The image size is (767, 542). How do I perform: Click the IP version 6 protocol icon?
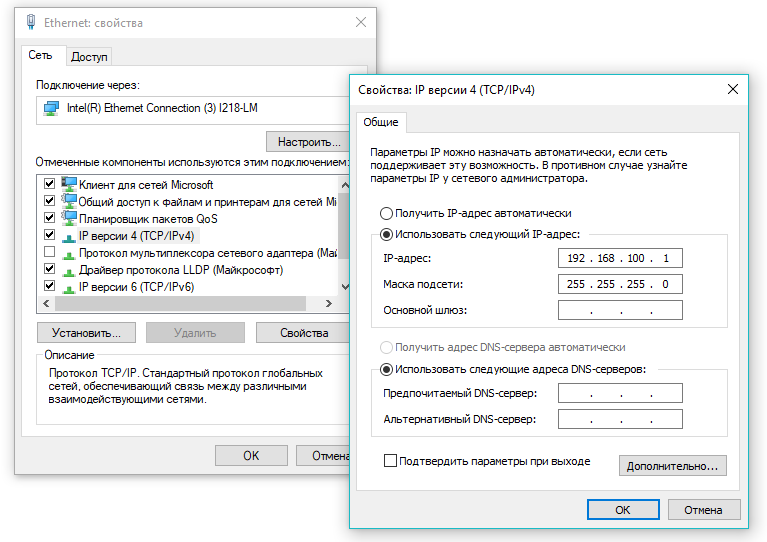tap(69, 287)
